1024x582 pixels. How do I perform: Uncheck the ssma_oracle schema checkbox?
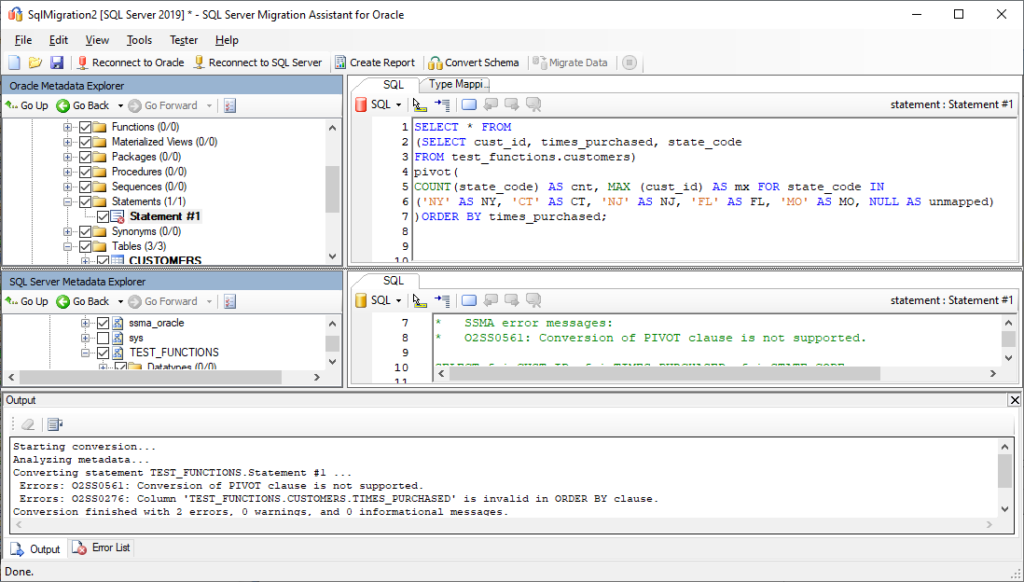tap(103, 323)
